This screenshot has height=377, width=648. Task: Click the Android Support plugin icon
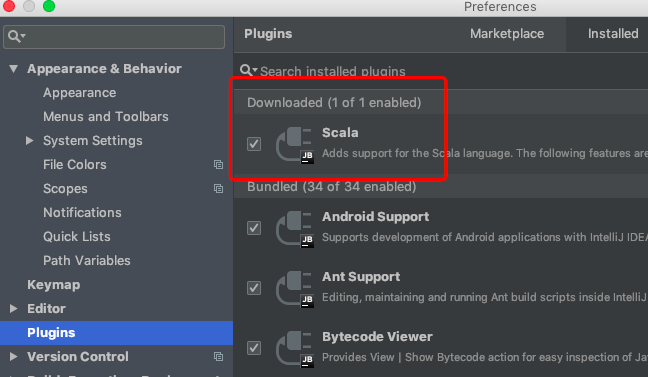click(295, 229)
